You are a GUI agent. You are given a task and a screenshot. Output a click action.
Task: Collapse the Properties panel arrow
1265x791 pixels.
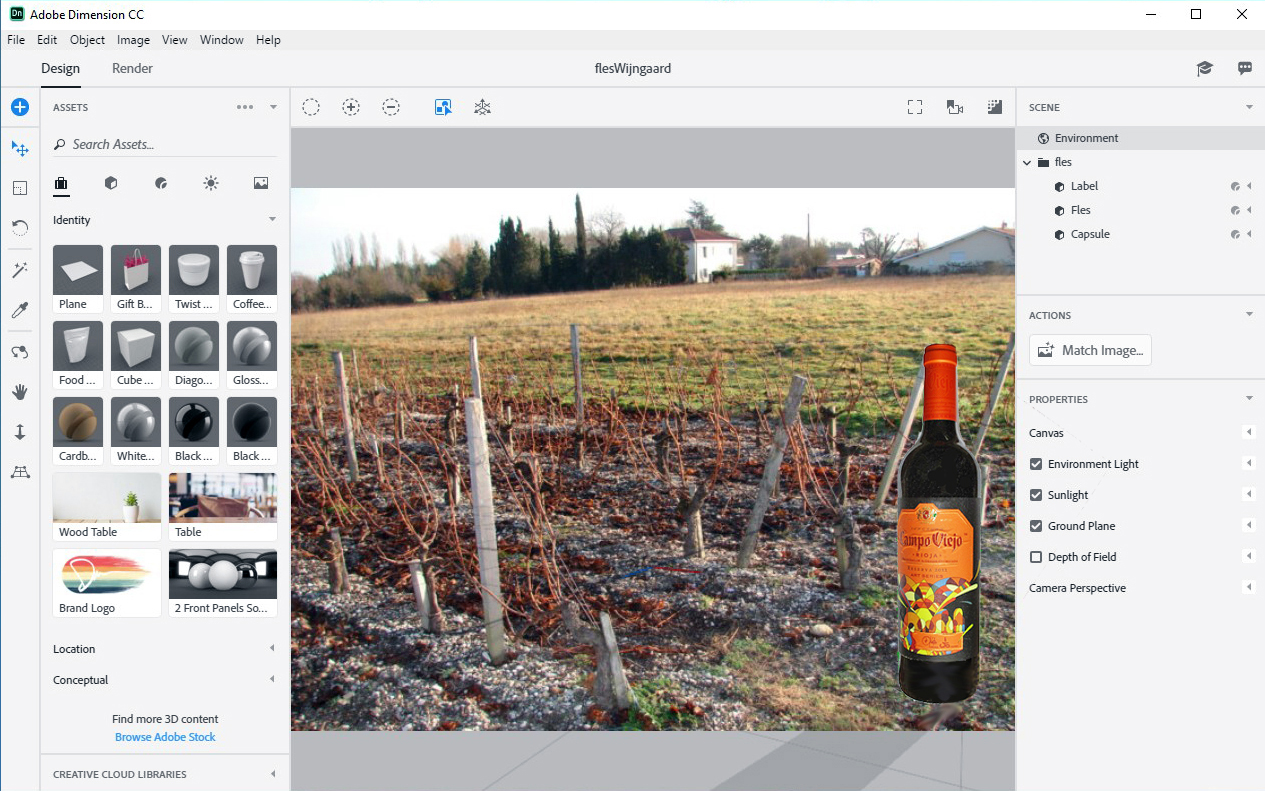click(x=1249, y=399)
